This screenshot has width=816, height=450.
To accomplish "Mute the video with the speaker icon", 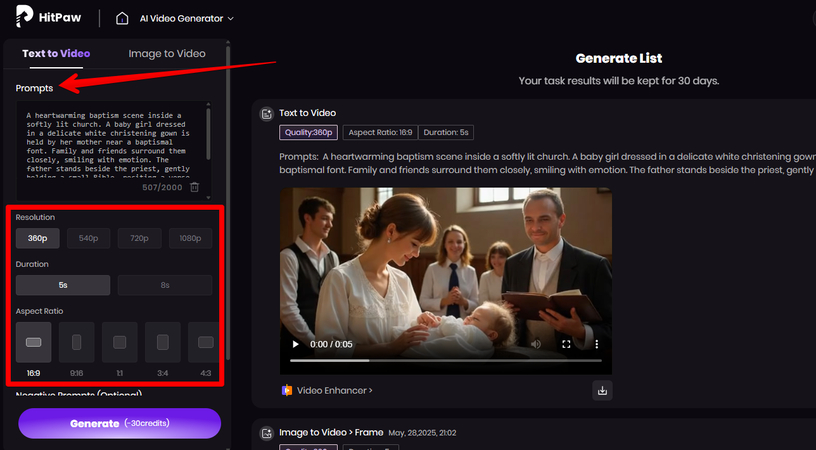I will [536, 344].
